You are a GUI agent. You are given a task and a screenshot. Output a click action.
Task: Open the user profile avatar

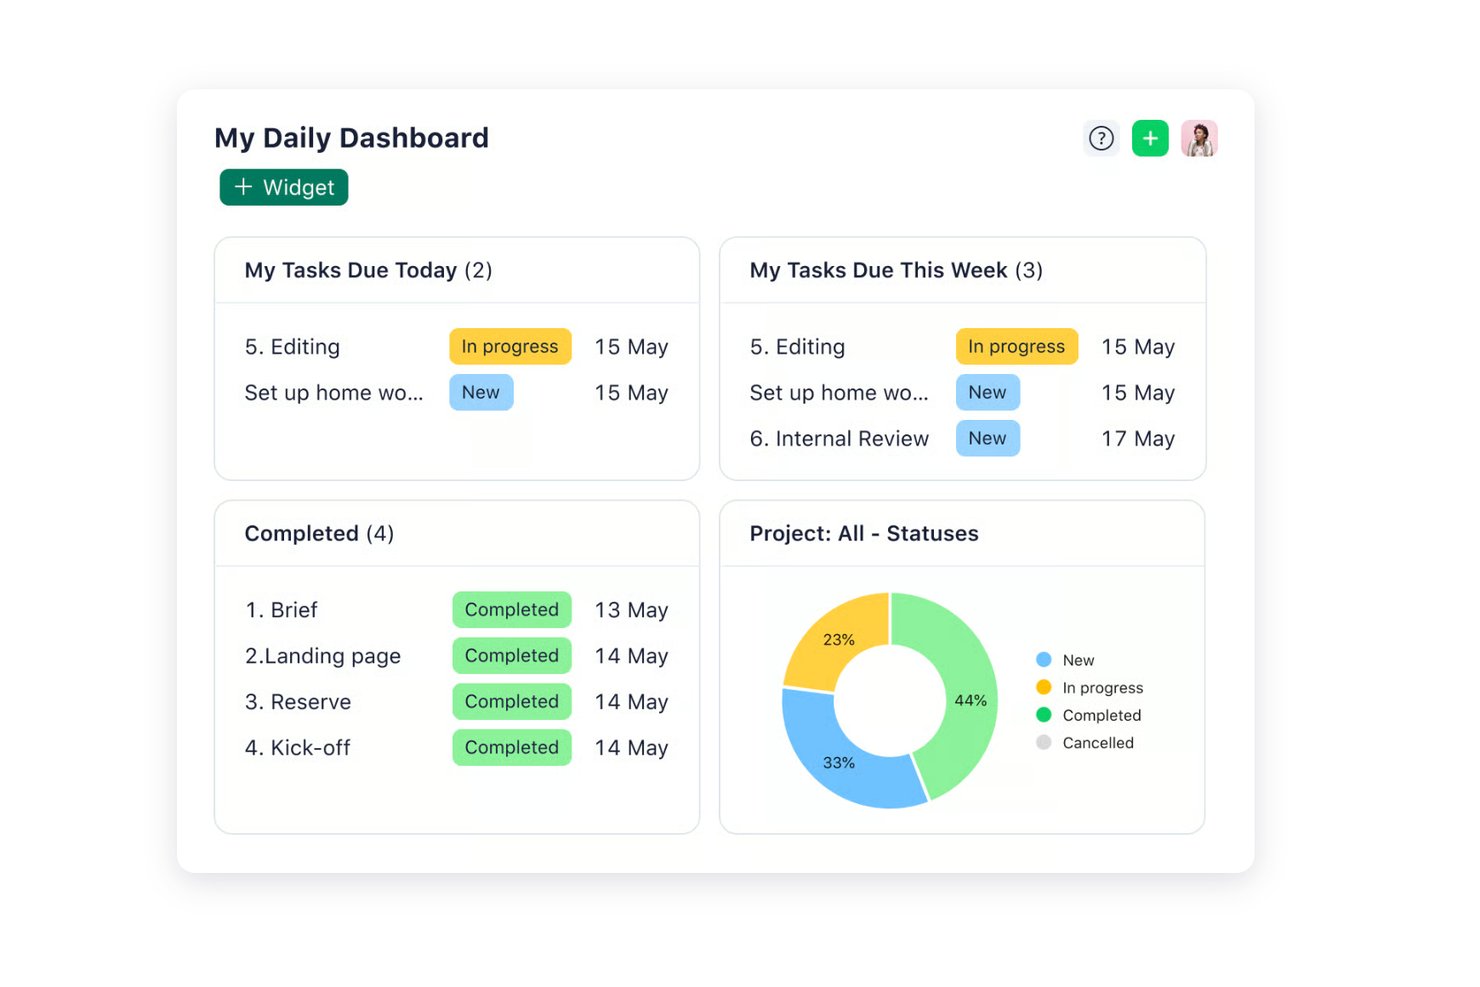(1199, 138)
